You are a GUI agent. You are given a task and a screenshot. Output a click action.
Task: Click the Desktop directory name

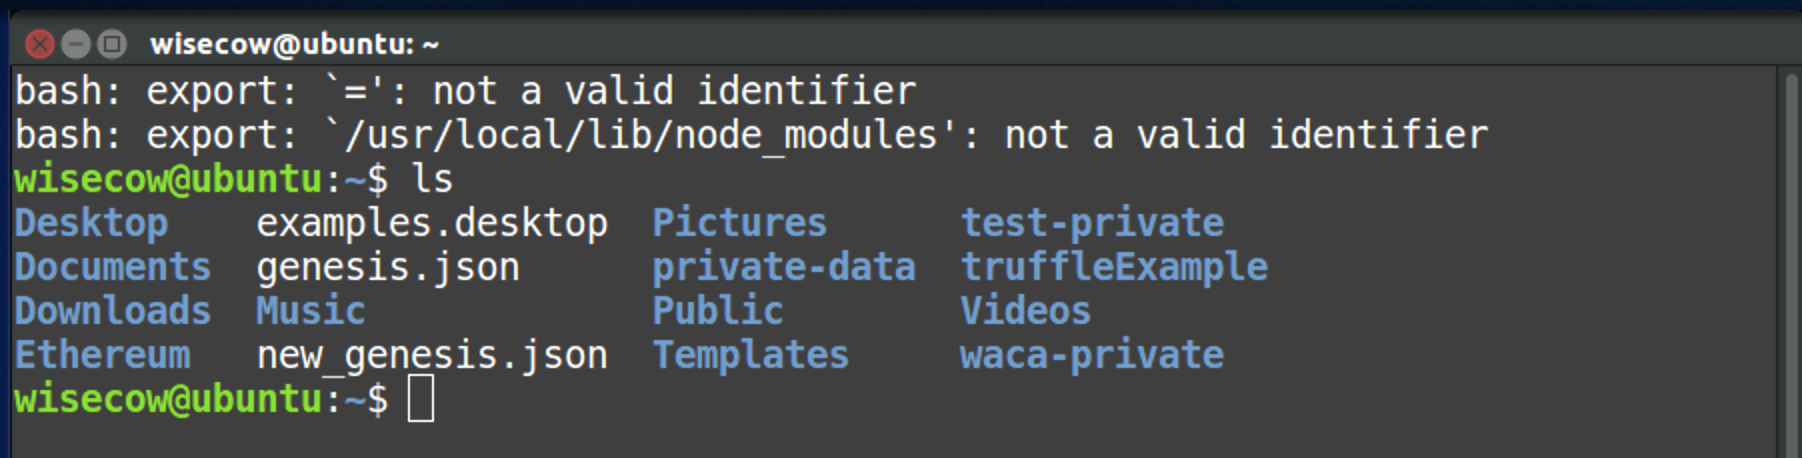click(x=91, y=223)
